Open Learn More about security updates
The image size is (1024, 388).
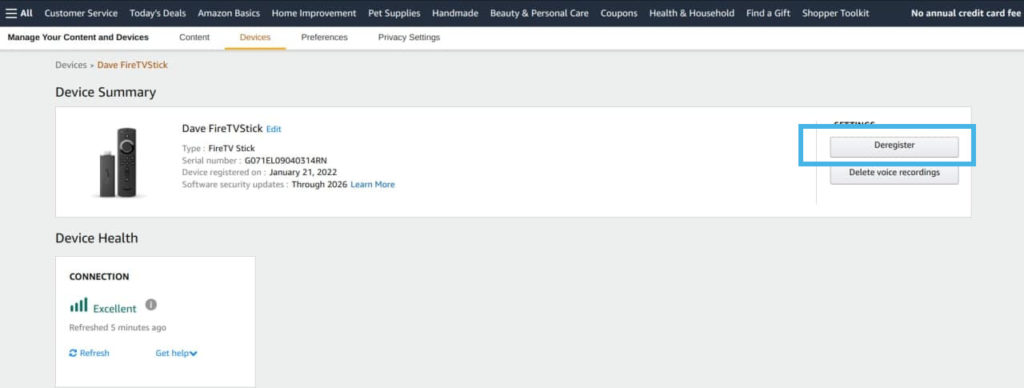click(x=372, y=185)
